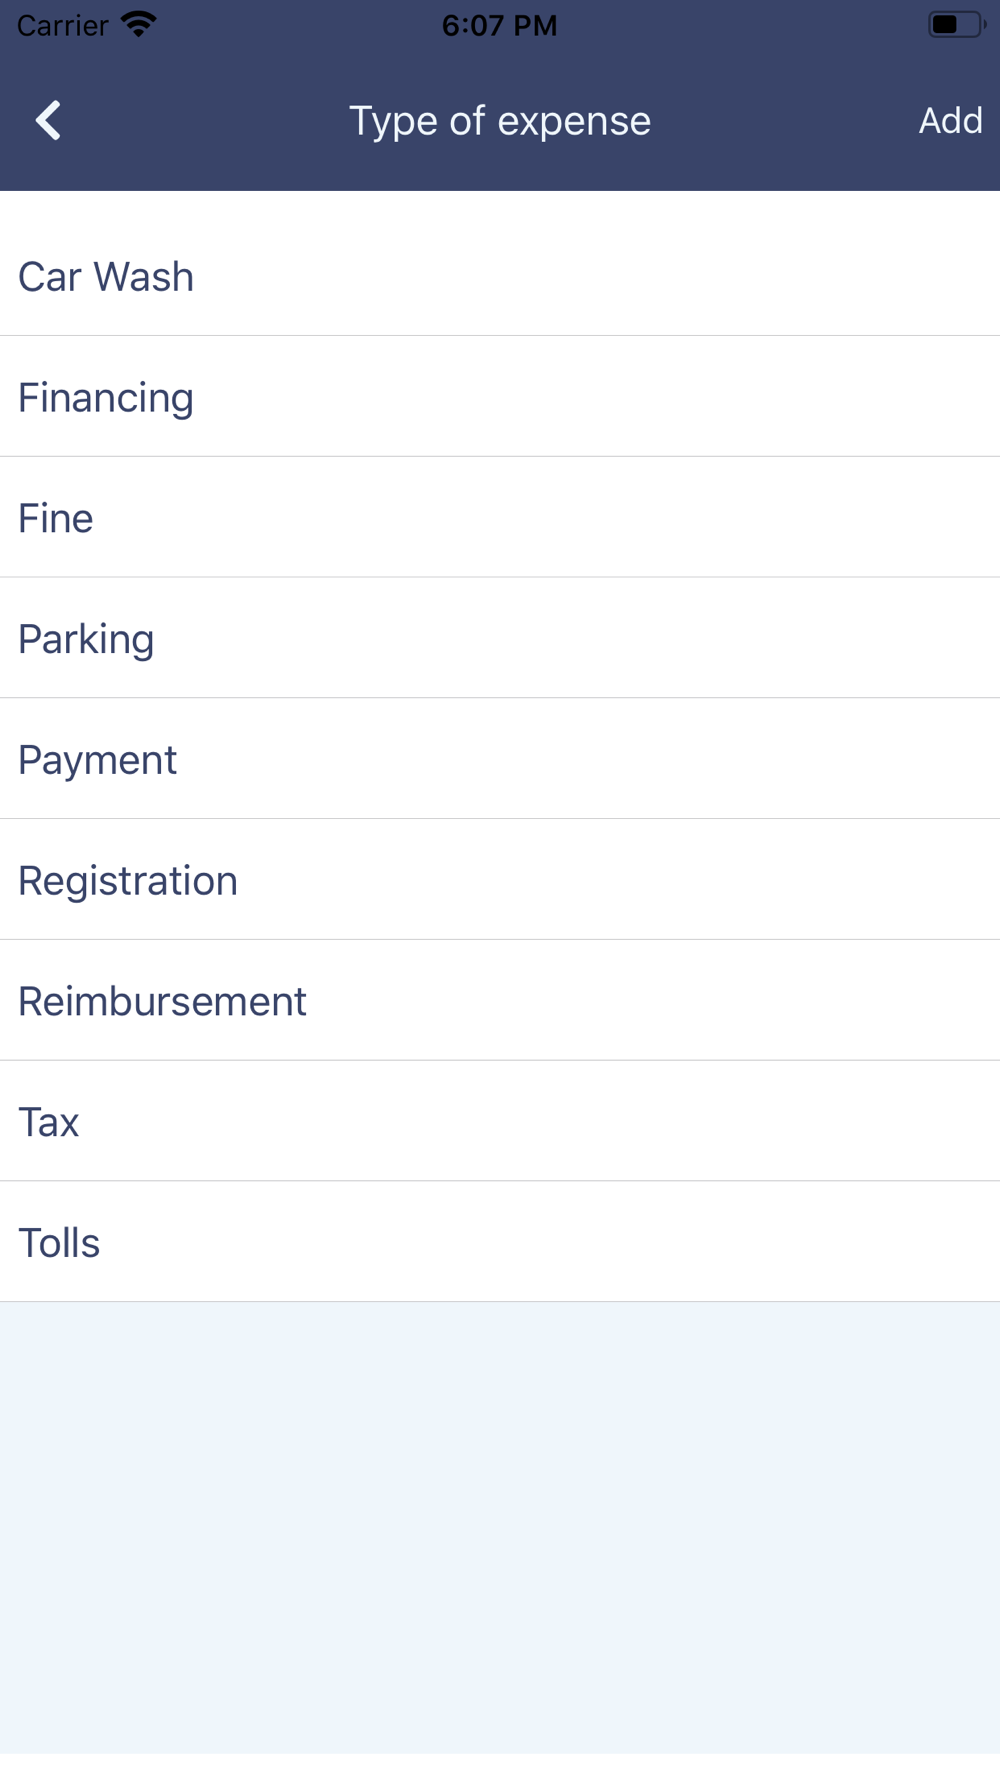Choose Financing from the list

pos(500,397)
